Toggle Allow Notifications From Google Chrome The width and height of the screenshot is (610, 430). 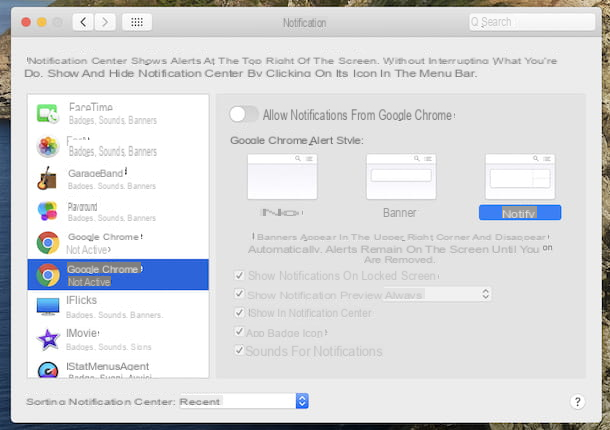(244, 114)
